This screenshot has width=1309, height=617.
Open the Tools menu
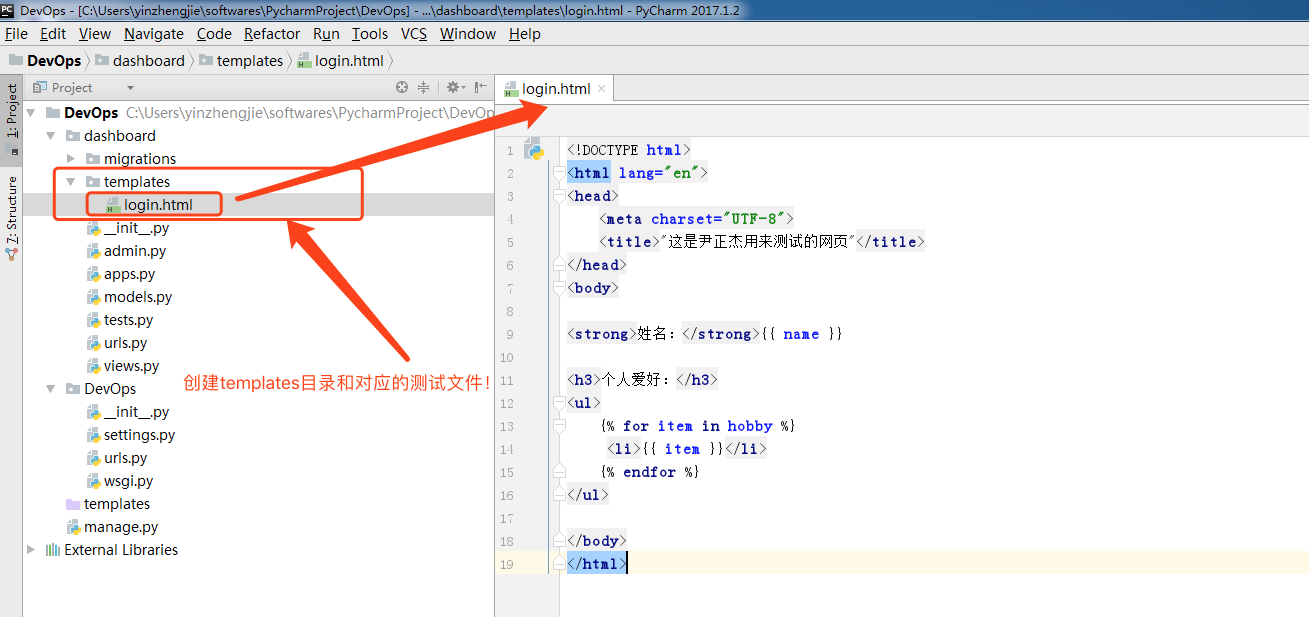point(370,34)
